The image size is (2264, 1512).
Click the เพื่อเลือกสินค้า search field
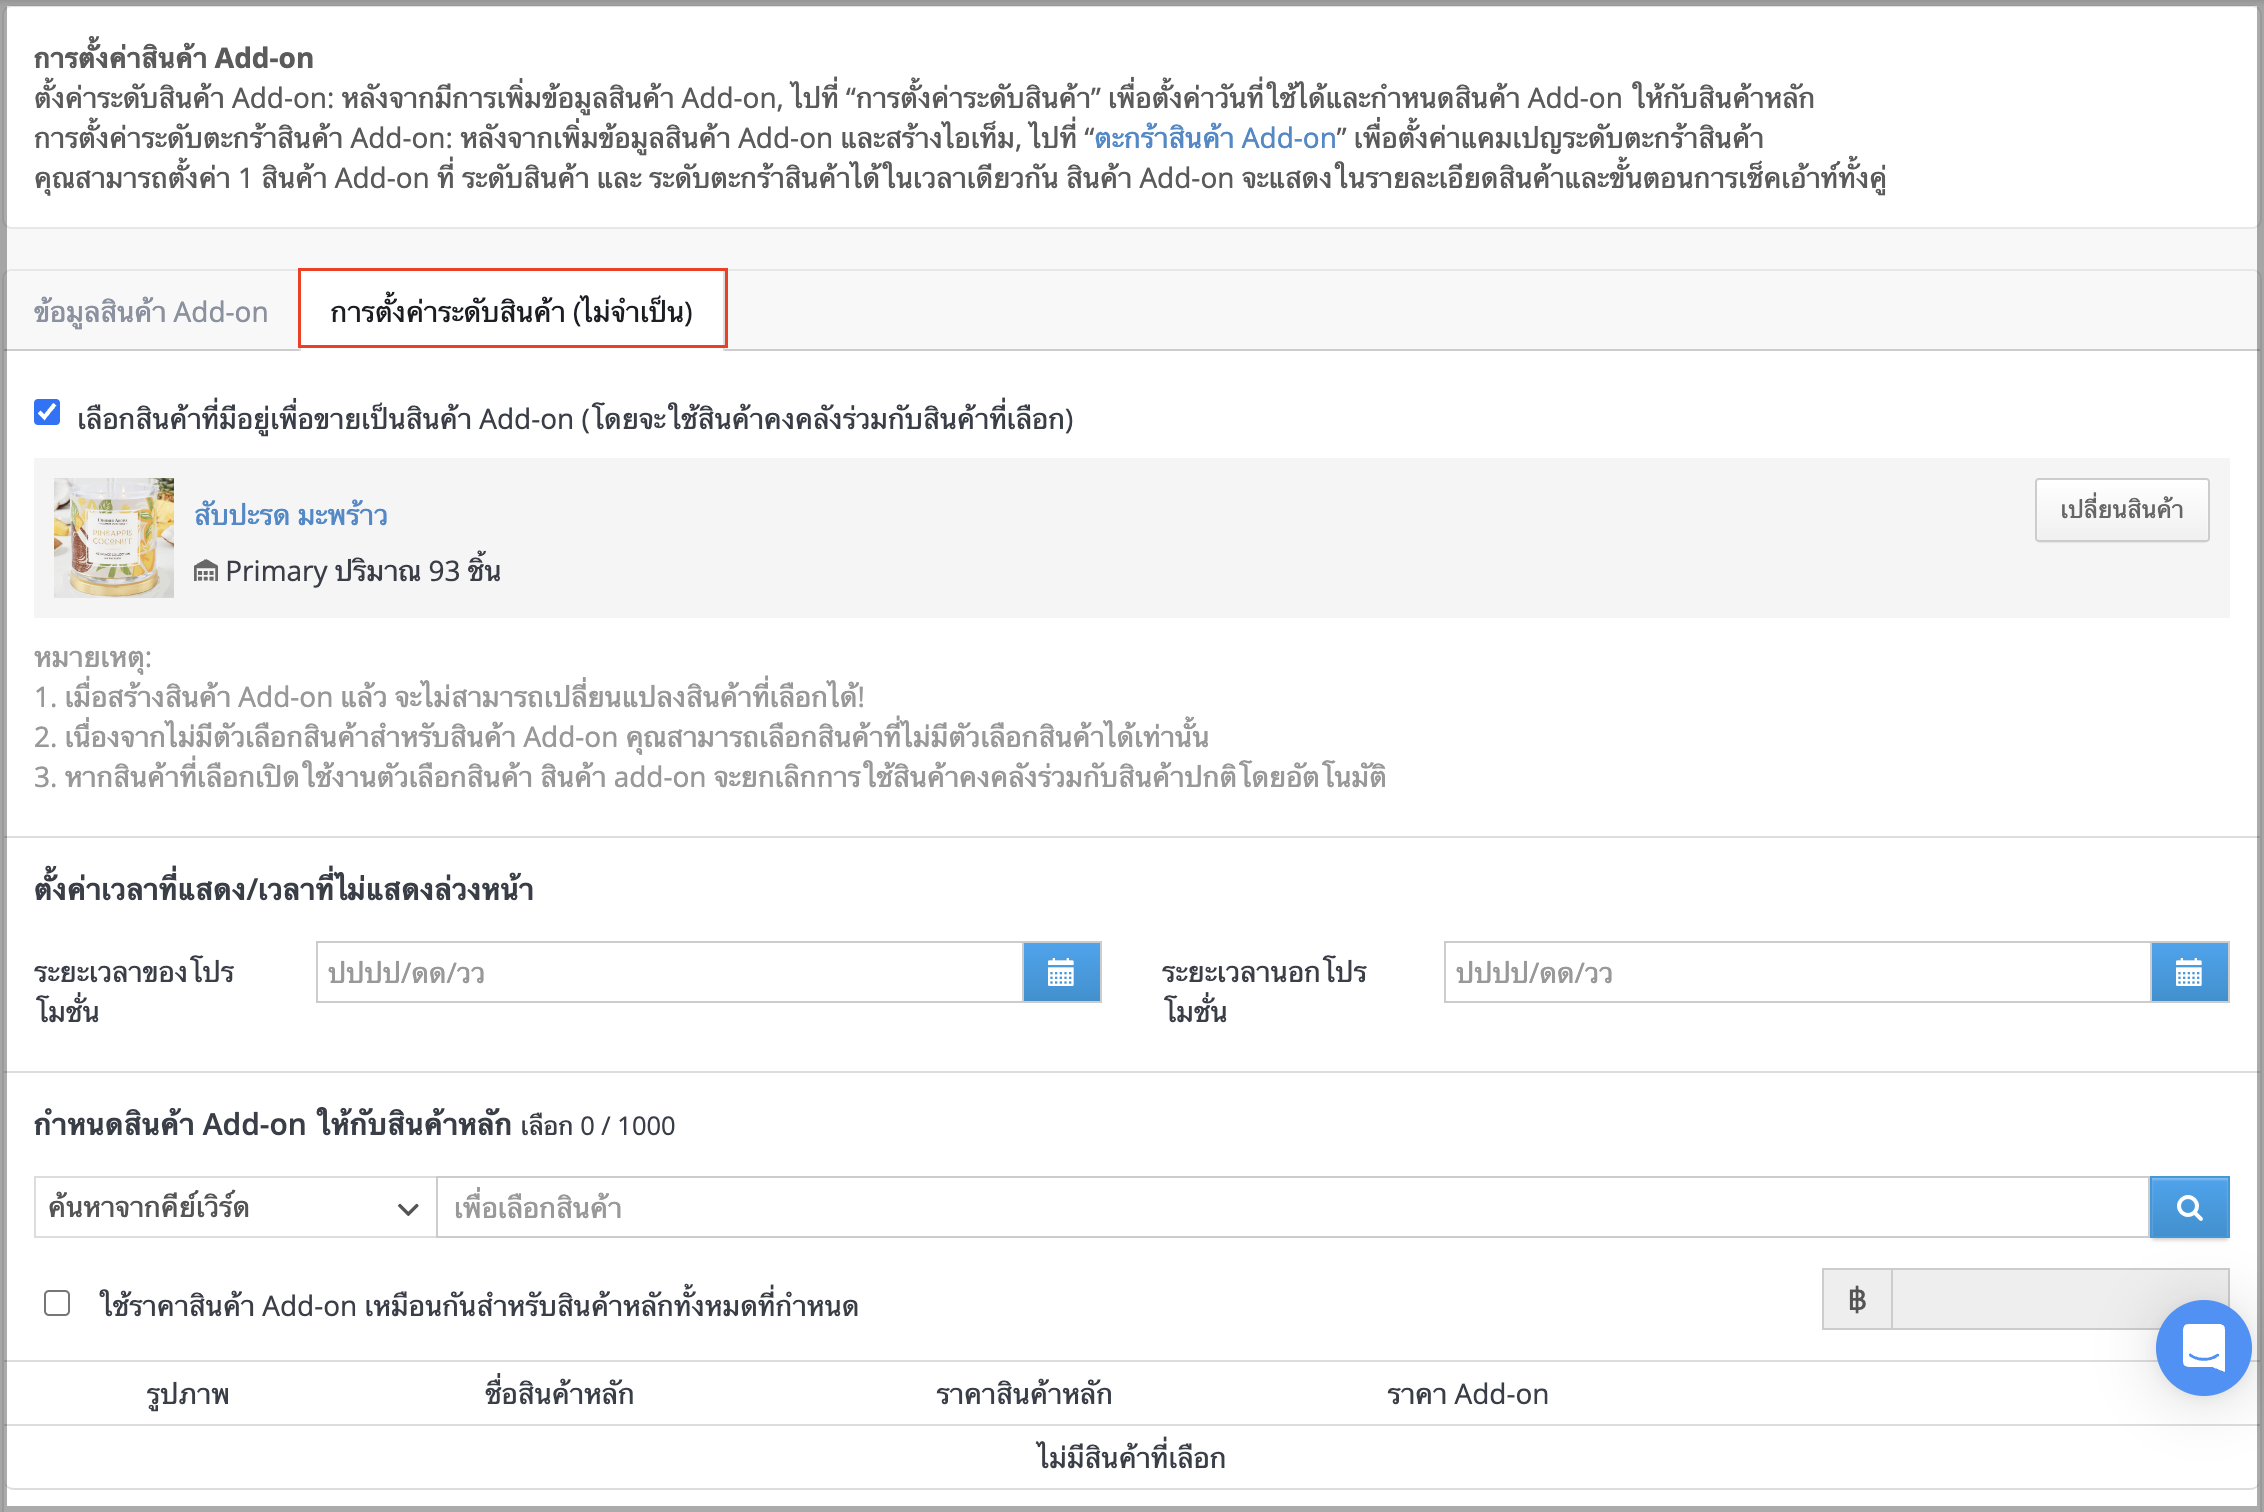point(1293,1207)
